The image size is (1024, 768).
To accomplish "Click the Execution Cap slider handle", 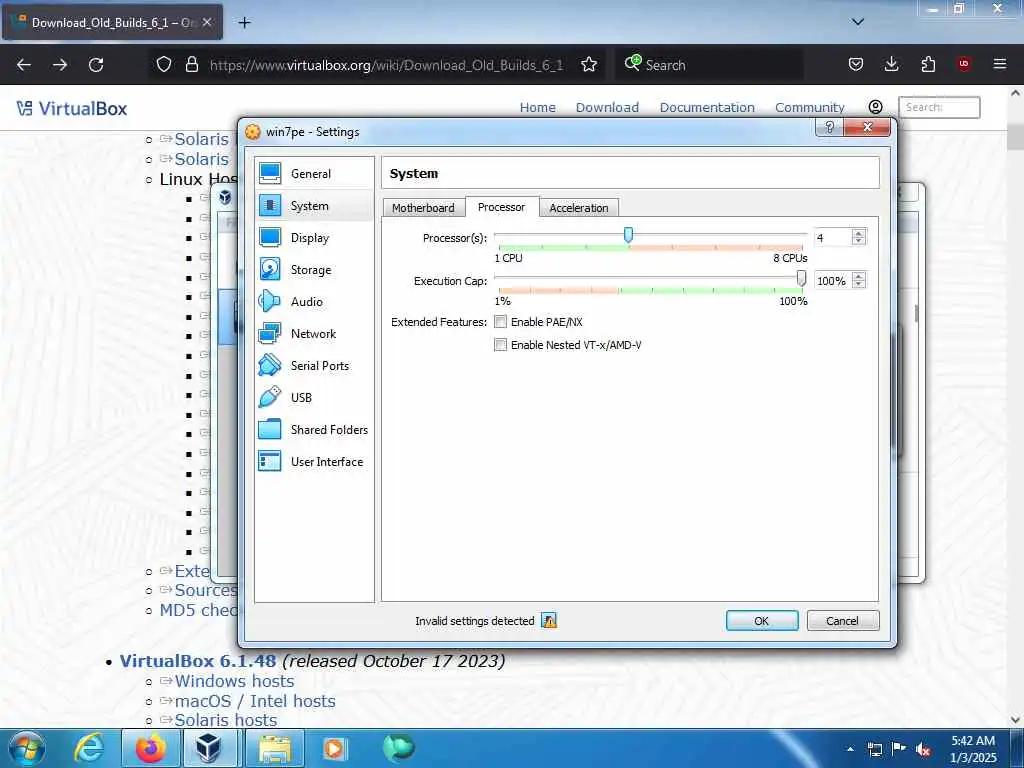I will click(801, 278).
